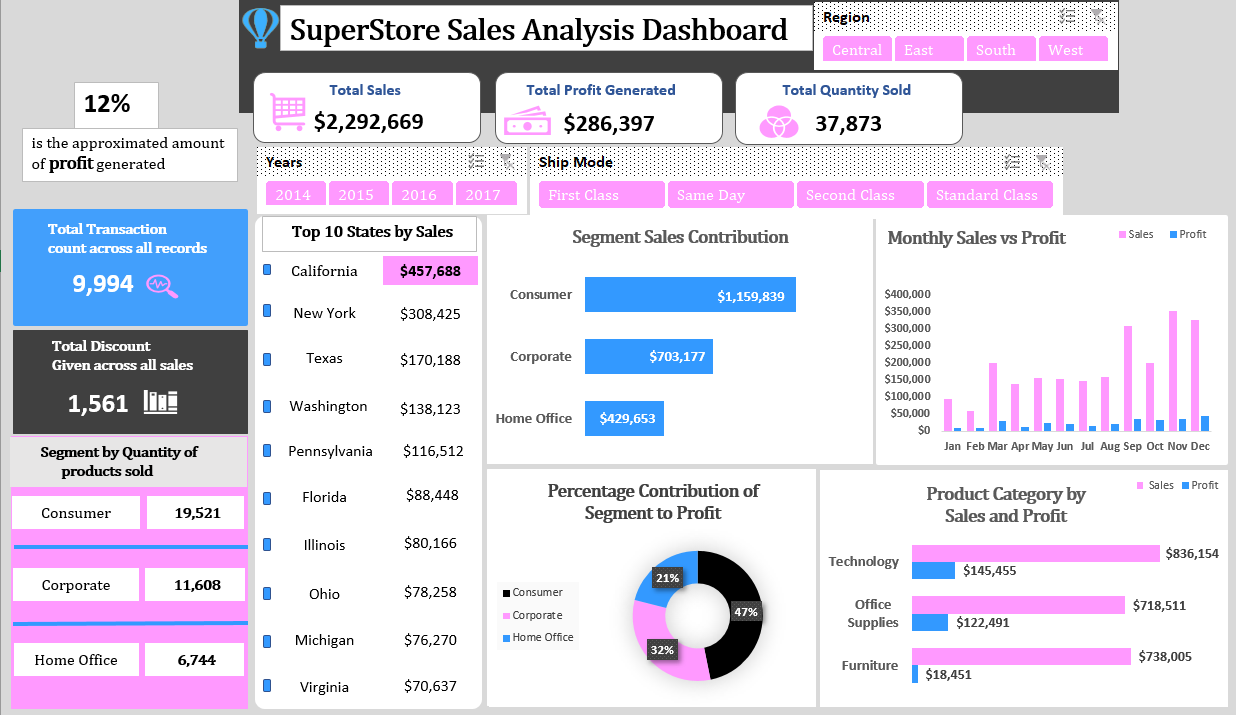Select the 2016 year slicer button
The image size is (1236, 715).
coord(420,195)
